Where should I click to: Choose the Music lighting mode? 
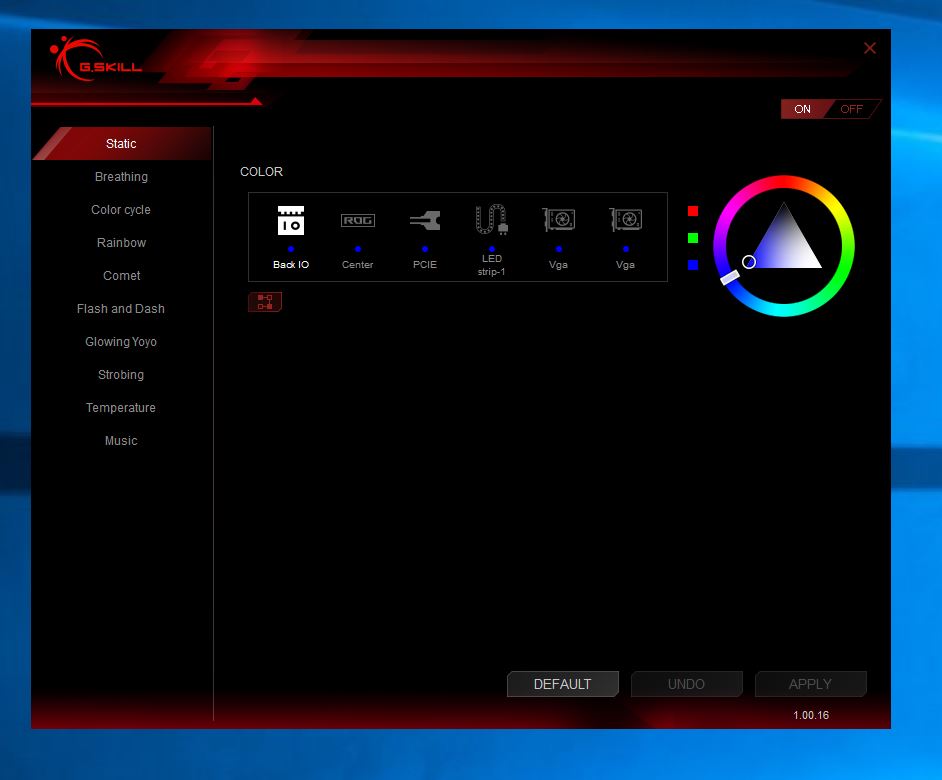pos(121,441)
